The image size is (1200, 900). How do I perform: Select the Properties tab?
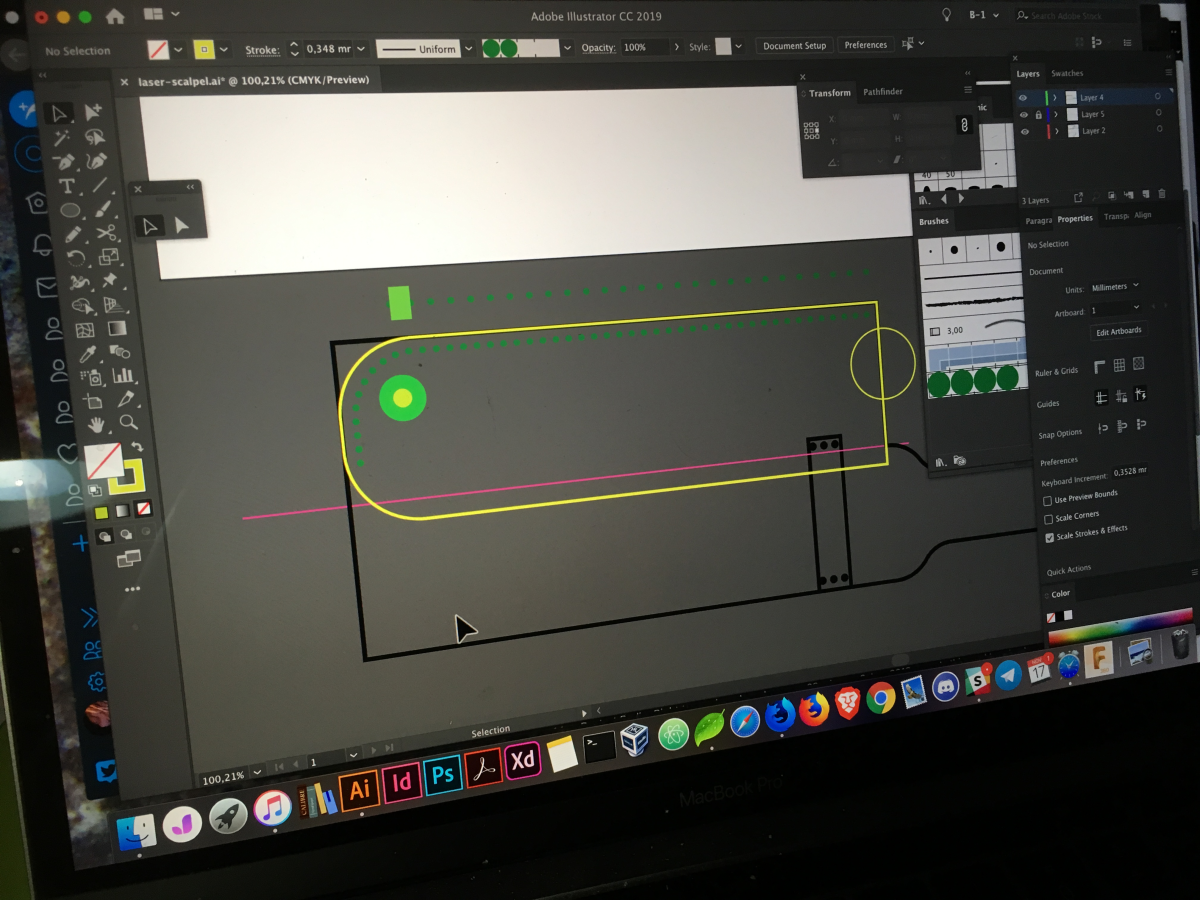[x=1075, y=218]
